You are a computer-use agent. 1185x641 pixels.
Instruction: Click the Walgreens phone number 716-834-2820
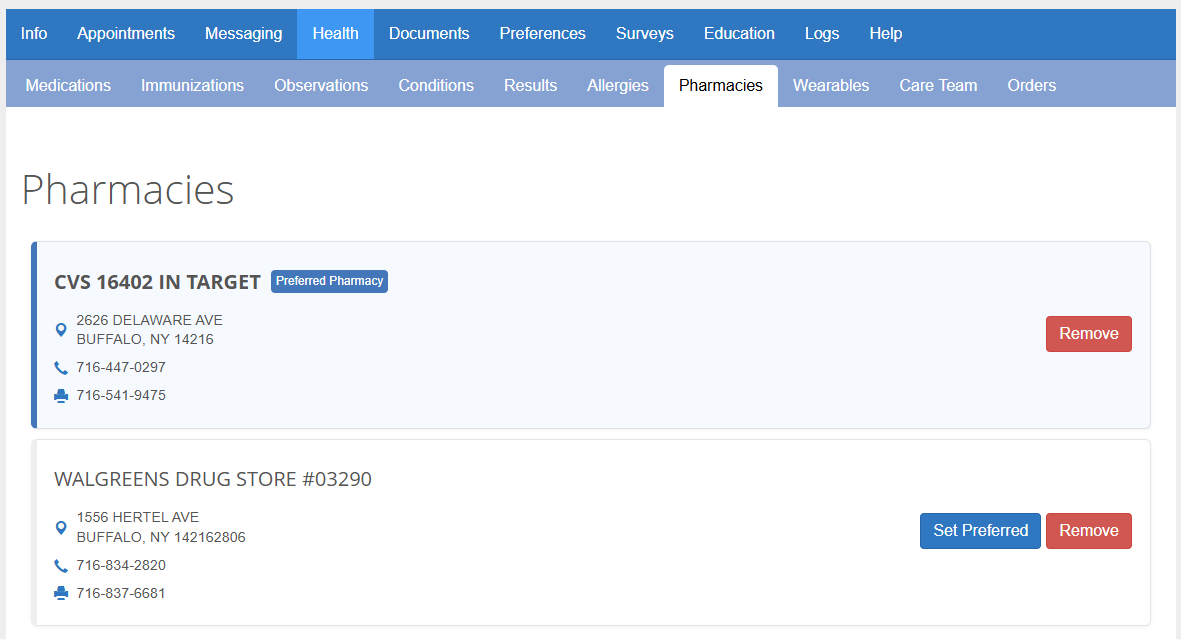[x=121, y=565]
